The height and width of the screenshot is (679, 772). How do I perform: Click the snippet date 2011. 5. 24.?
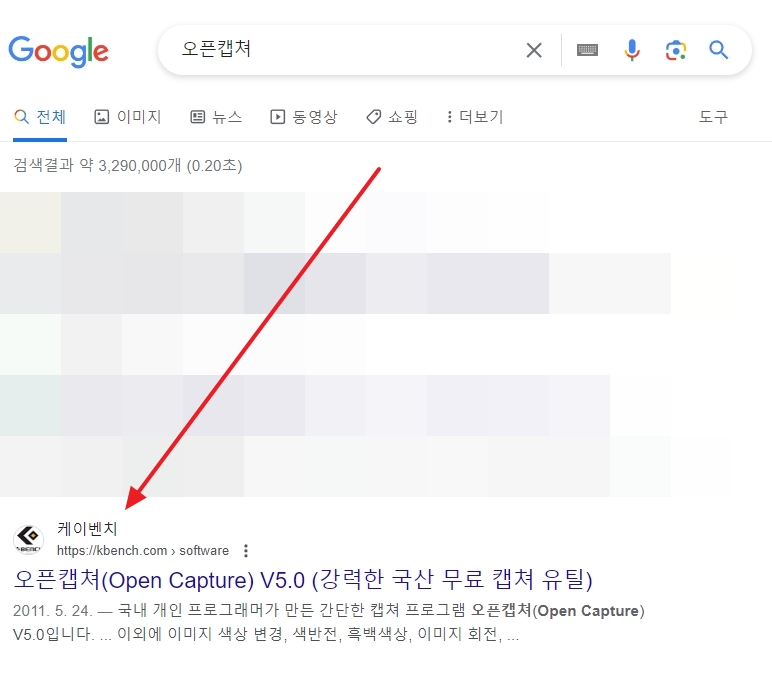[x=53, y=611]
